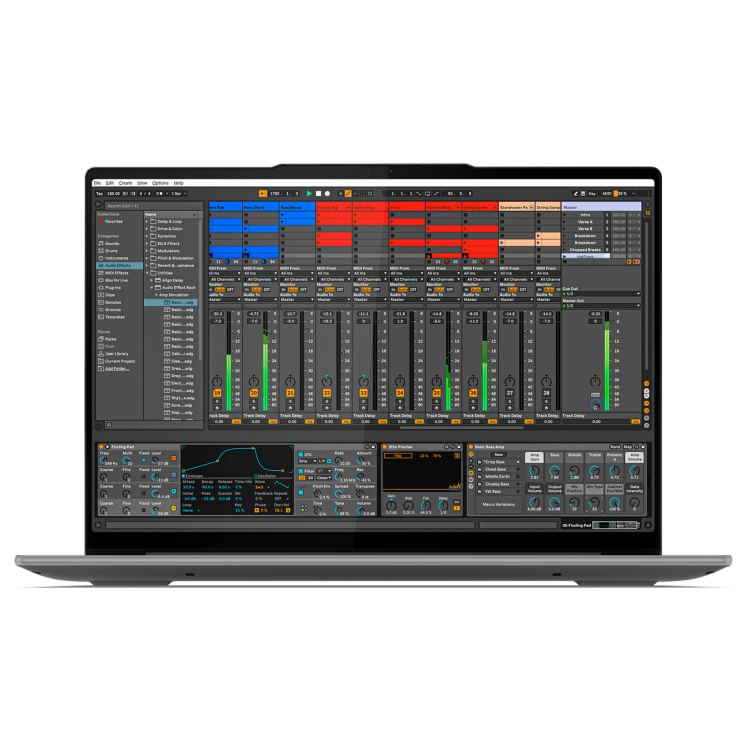The image size is (750, 750).
Task: Select the Samples category icon
Action: tap(101, 302)
